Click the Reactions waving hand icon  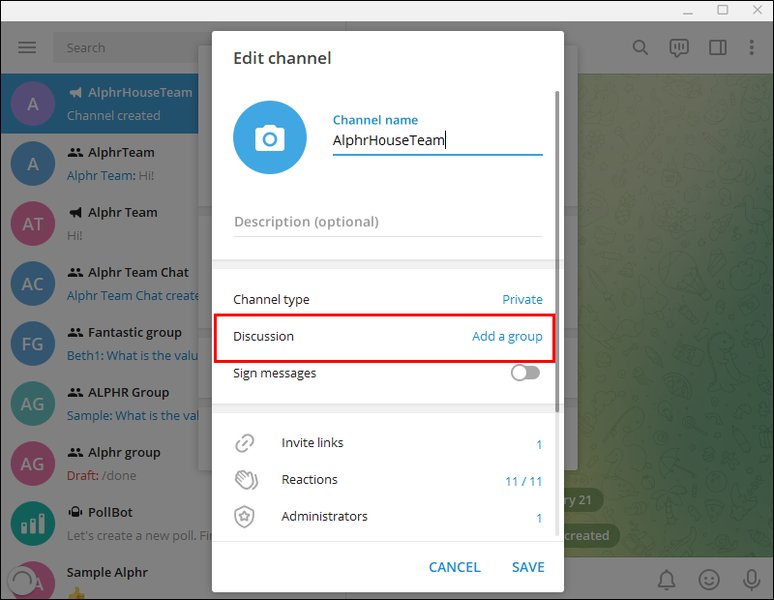pos(246,480)
